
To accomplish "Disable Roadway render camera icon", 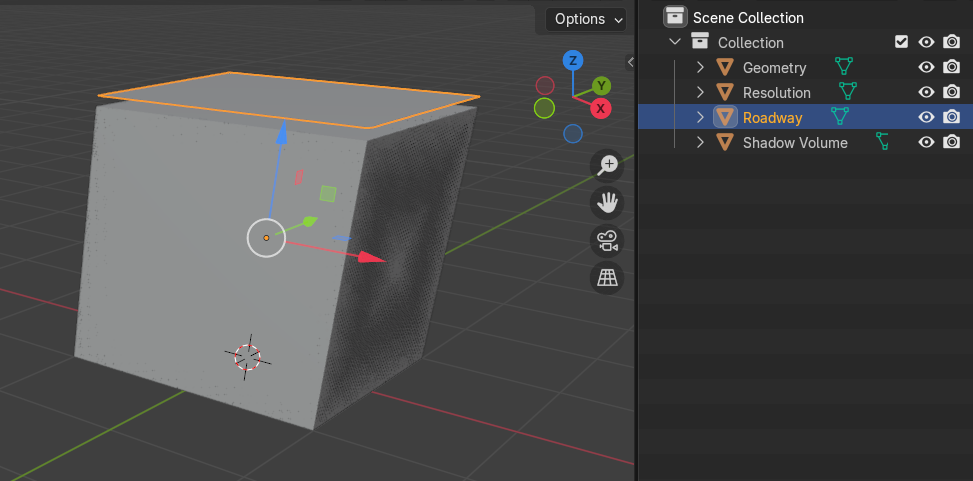I will pos(951,117).
